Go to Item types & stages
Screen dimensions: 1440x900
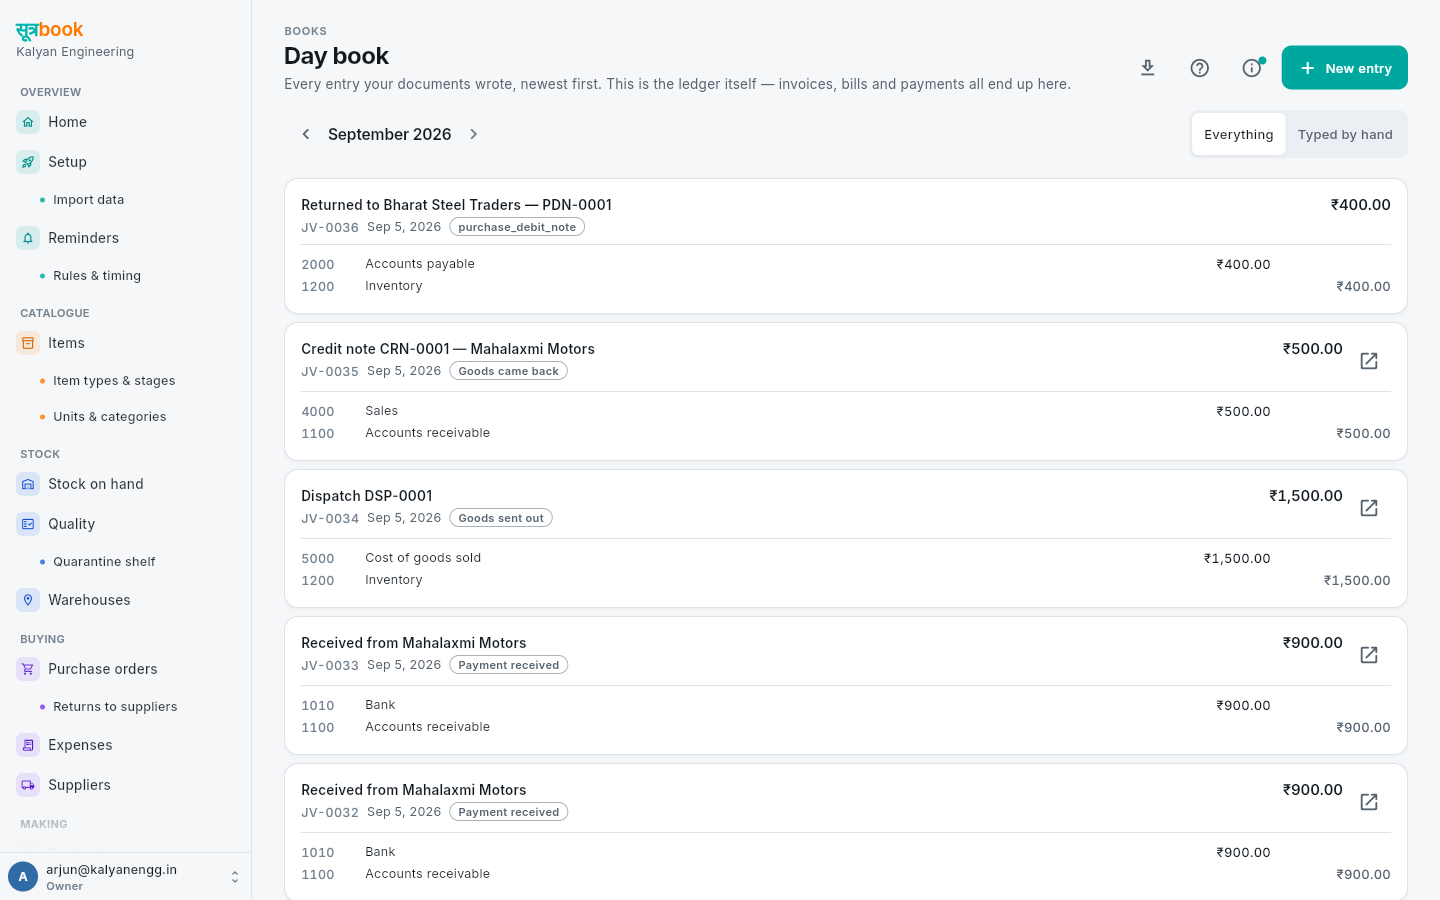(x=114, y=381)
